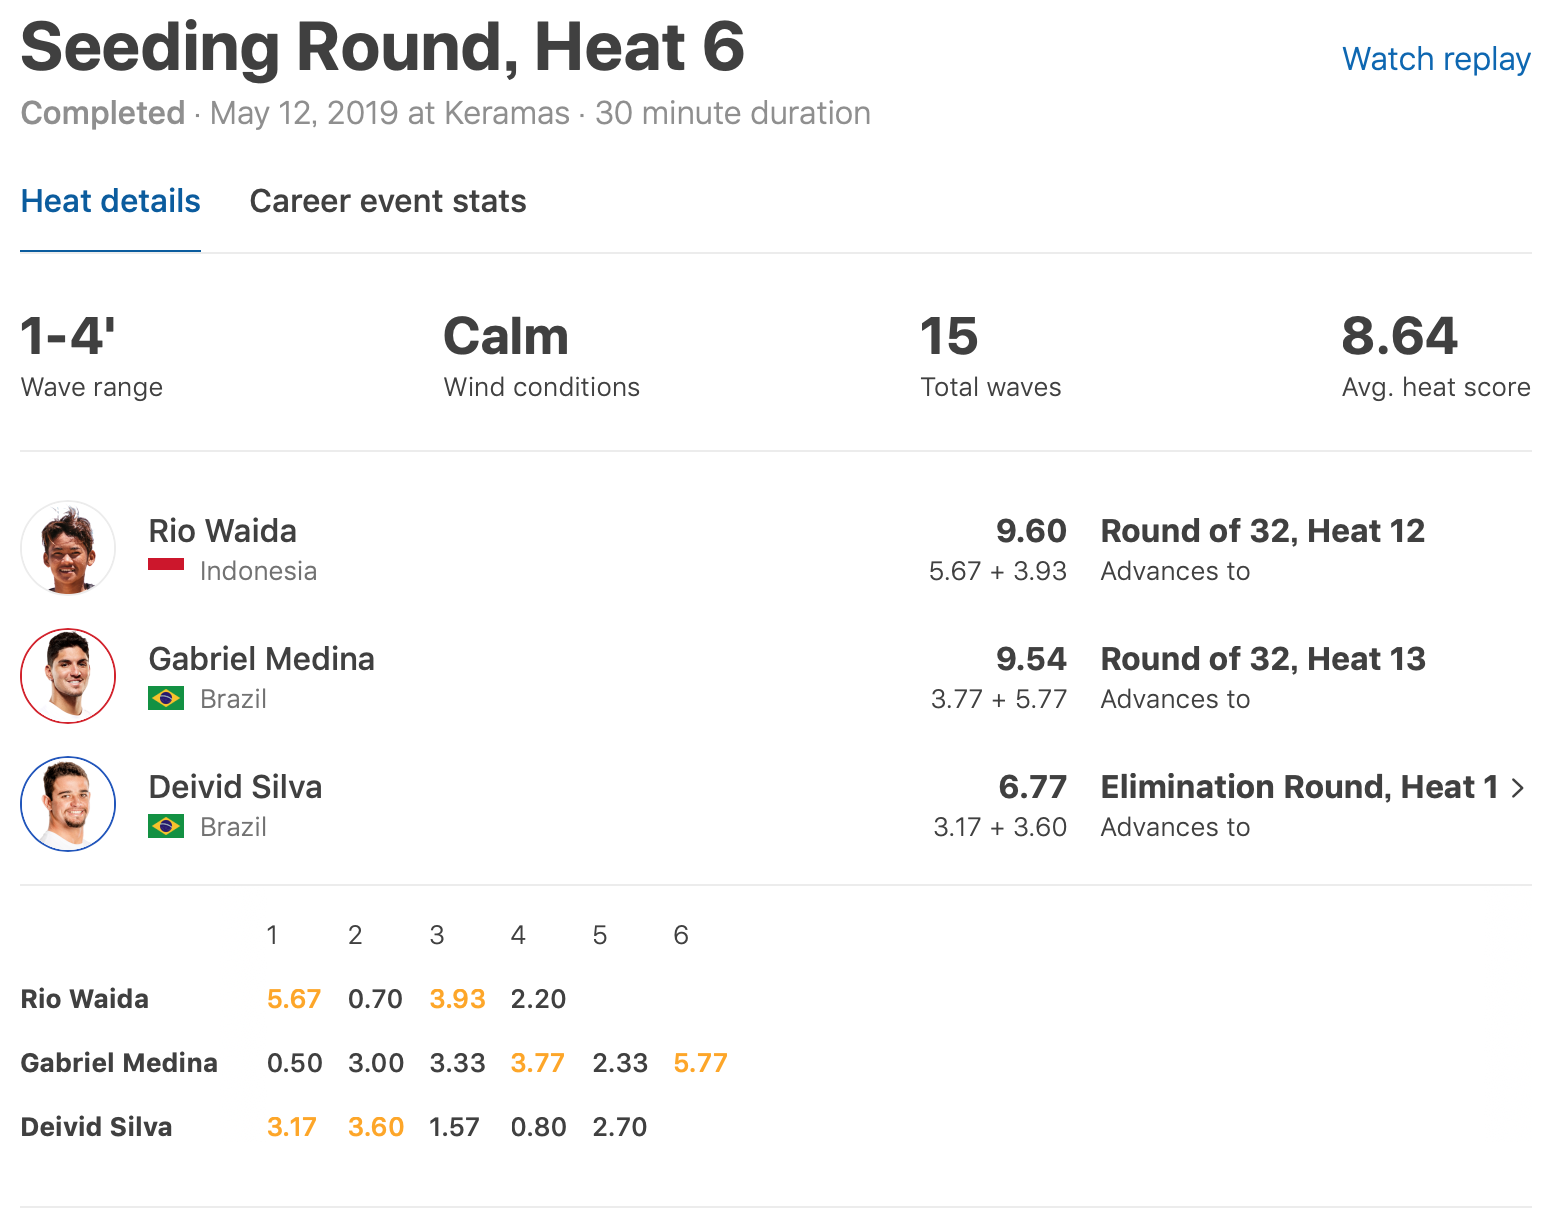Click Rio Waida's 9.60 heat total
Screen dimensions: 1562x1222
pyautogui.click(x=1031, y=531)
